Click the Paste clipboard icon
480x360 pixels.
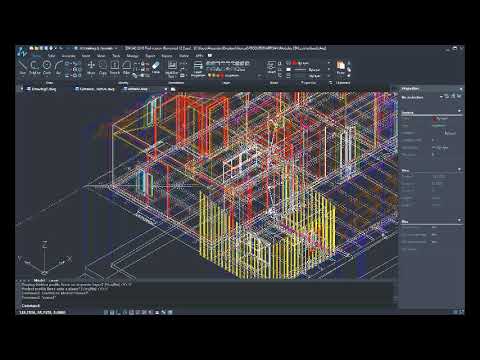[340, 68]
